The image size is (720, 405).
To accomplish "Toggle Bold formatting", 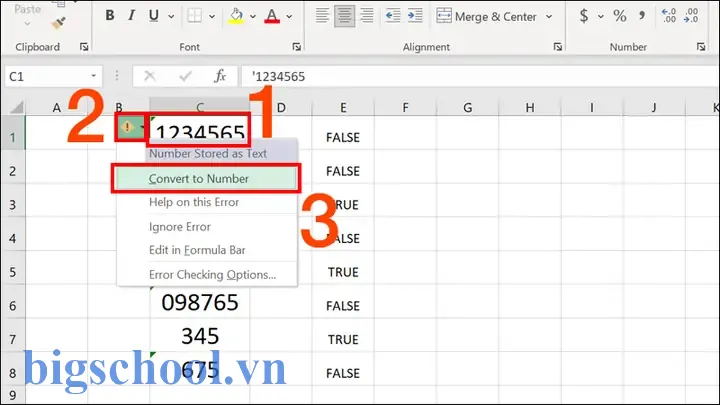I will pos(110,16).
